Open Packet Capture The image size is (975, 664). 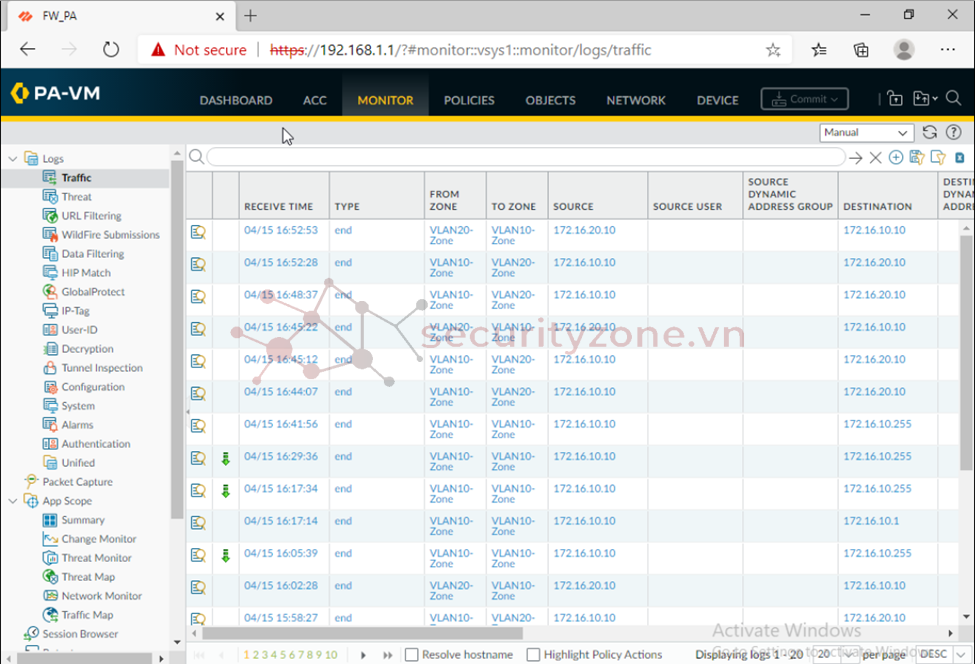(x=77, y=482)
